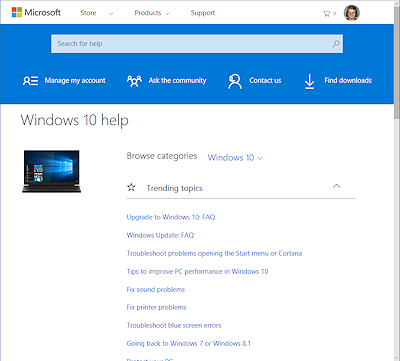Open Tips to improve PC performance link

pyautogui.click(x=197, y=271)
